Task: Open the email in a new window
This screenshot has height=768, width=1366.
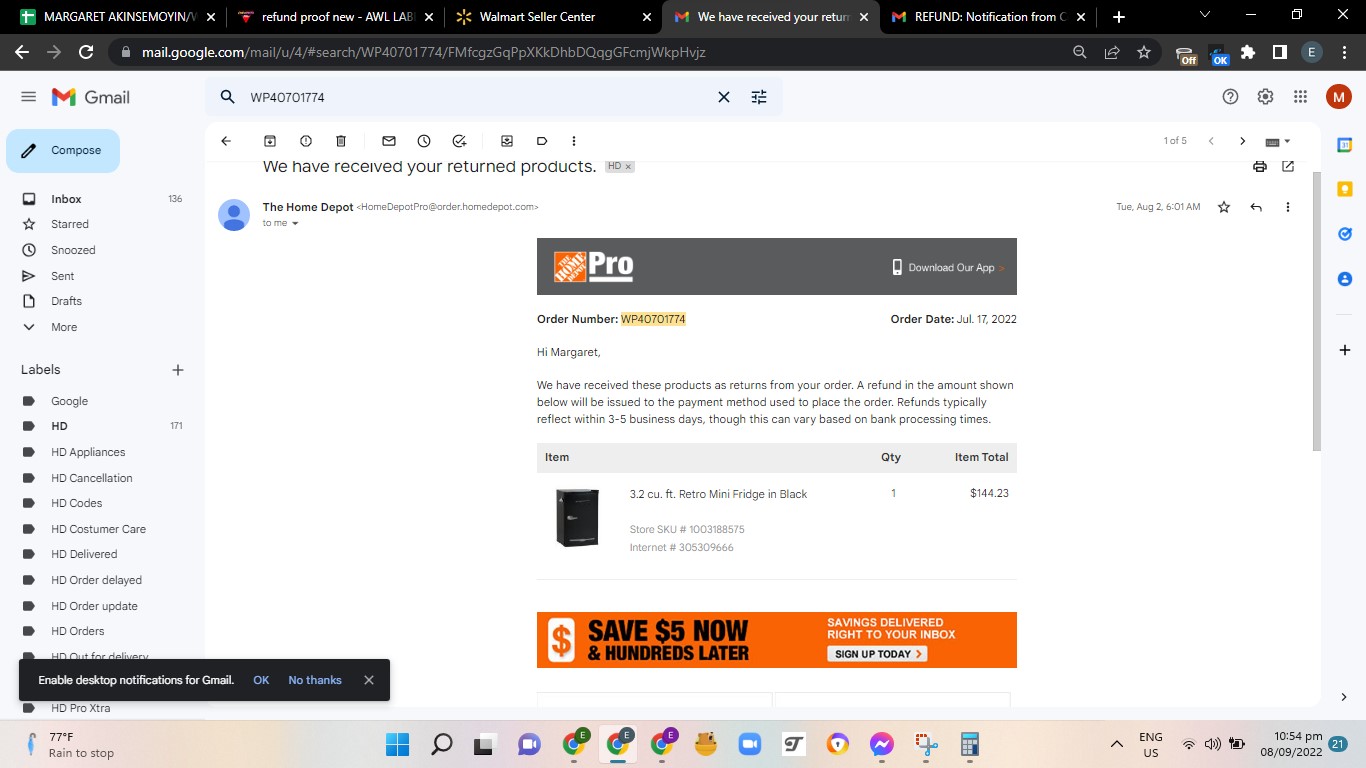Action: 1288,166
